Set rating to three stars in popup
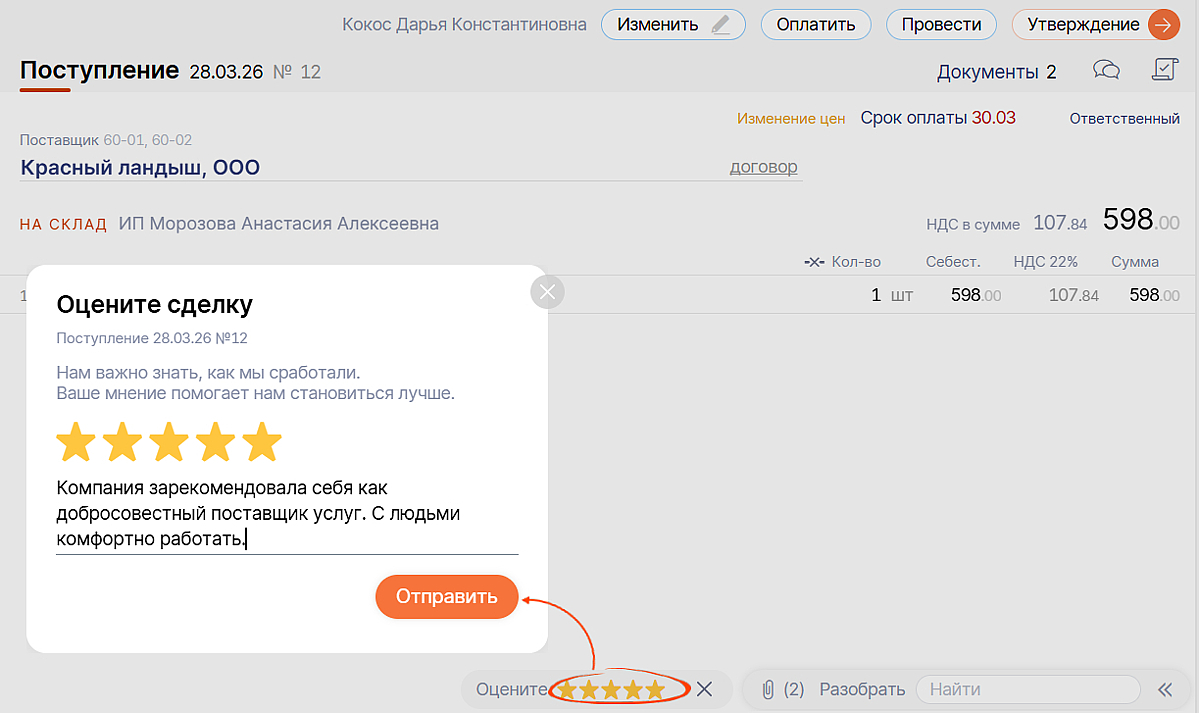Screen dimensions: 1199x713 (169, 442)
